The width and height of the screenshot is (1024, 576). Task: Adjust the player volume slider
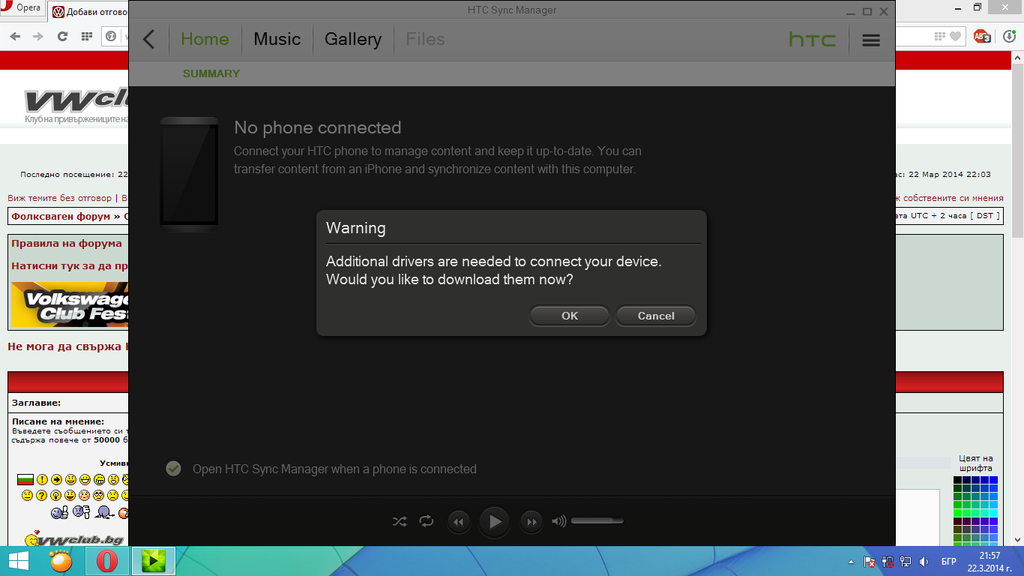(597, 520)
